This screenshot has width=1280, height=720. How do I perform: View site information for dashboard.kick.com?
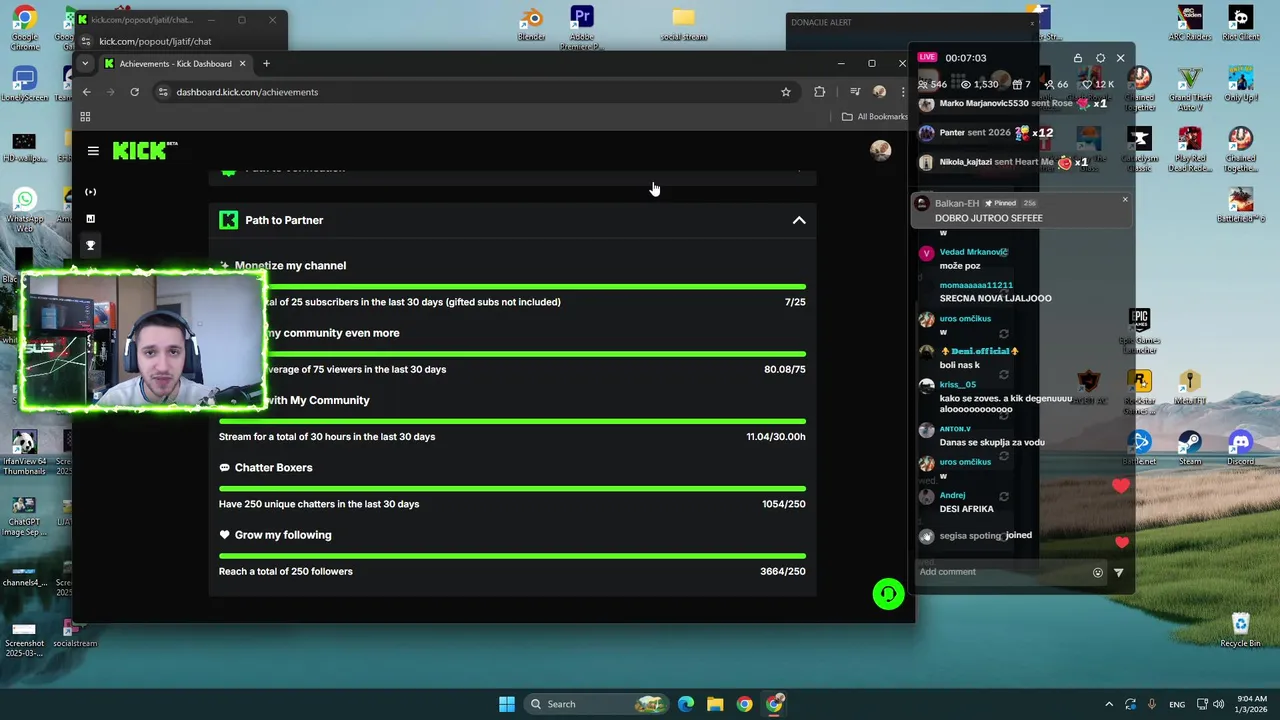pos(163,92)
